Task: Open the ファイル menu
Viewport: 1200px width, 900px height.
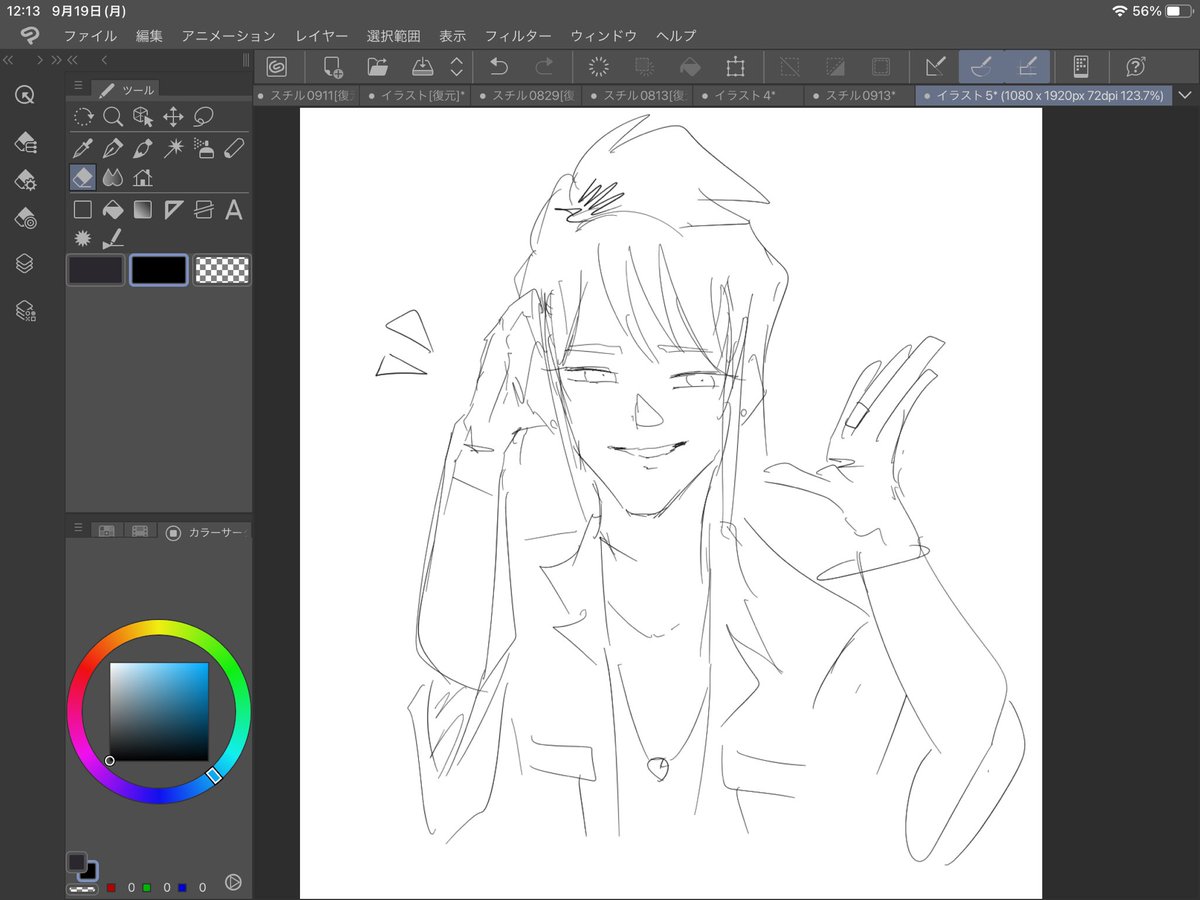Action: tap(90, 35)
